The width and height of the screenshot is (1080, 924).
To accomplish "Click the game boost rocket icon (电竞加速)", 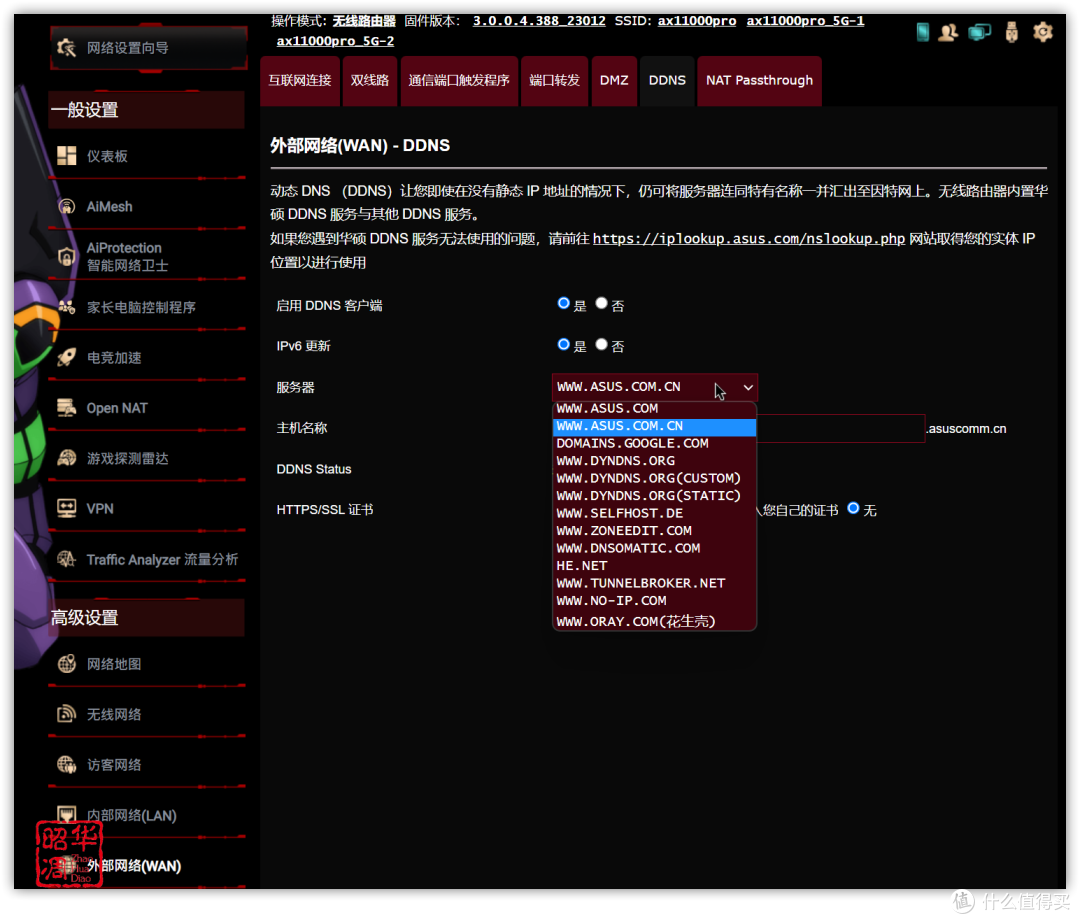I will pyautogui.click(x=67, y=357).
